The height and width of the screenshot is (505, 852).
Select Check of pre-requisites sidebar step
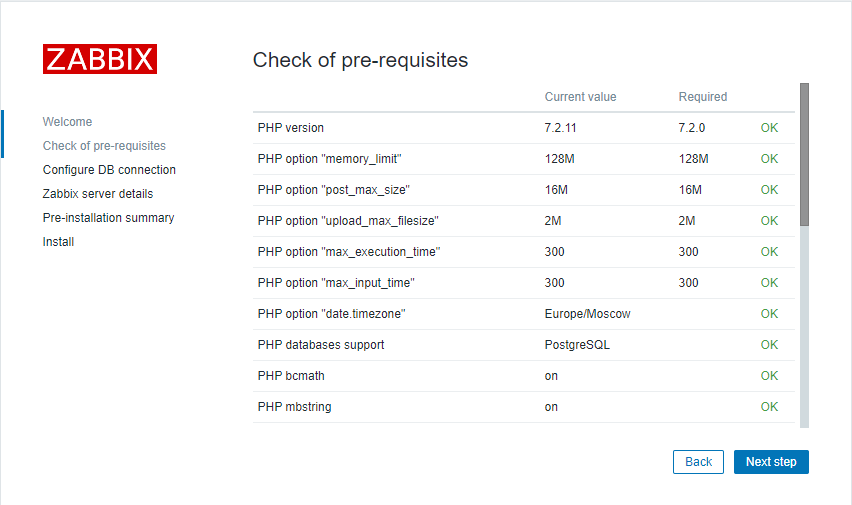point(104,146)
